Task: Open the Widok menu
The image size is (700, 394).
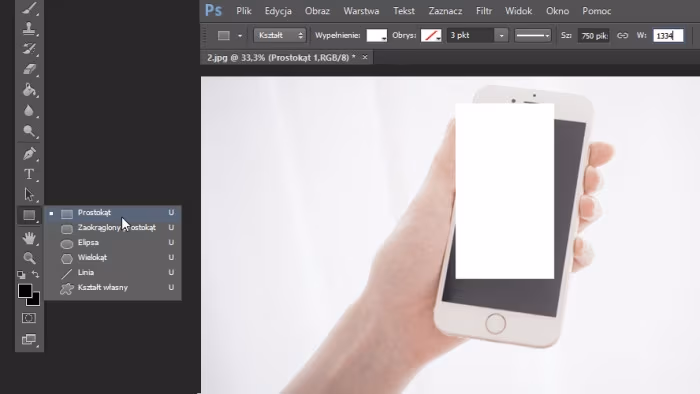Action: pos(518,11)
